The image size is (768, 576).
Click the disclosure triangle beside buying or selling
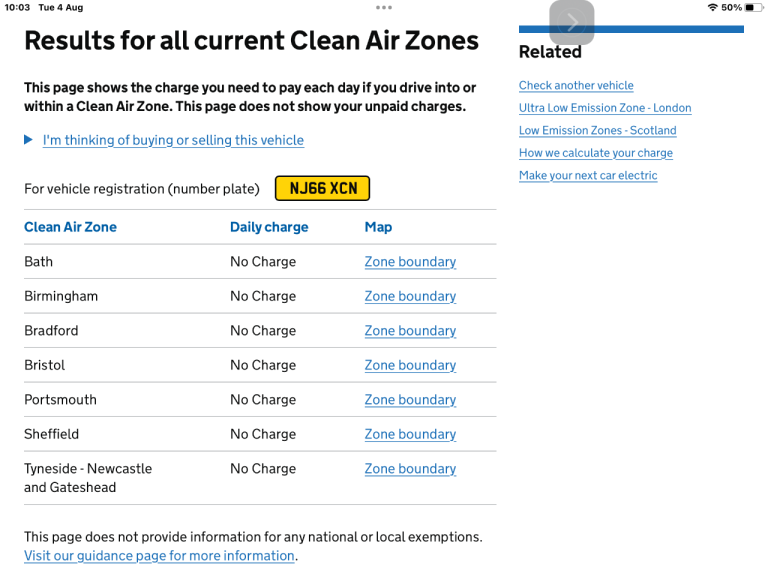coord(28,140)
